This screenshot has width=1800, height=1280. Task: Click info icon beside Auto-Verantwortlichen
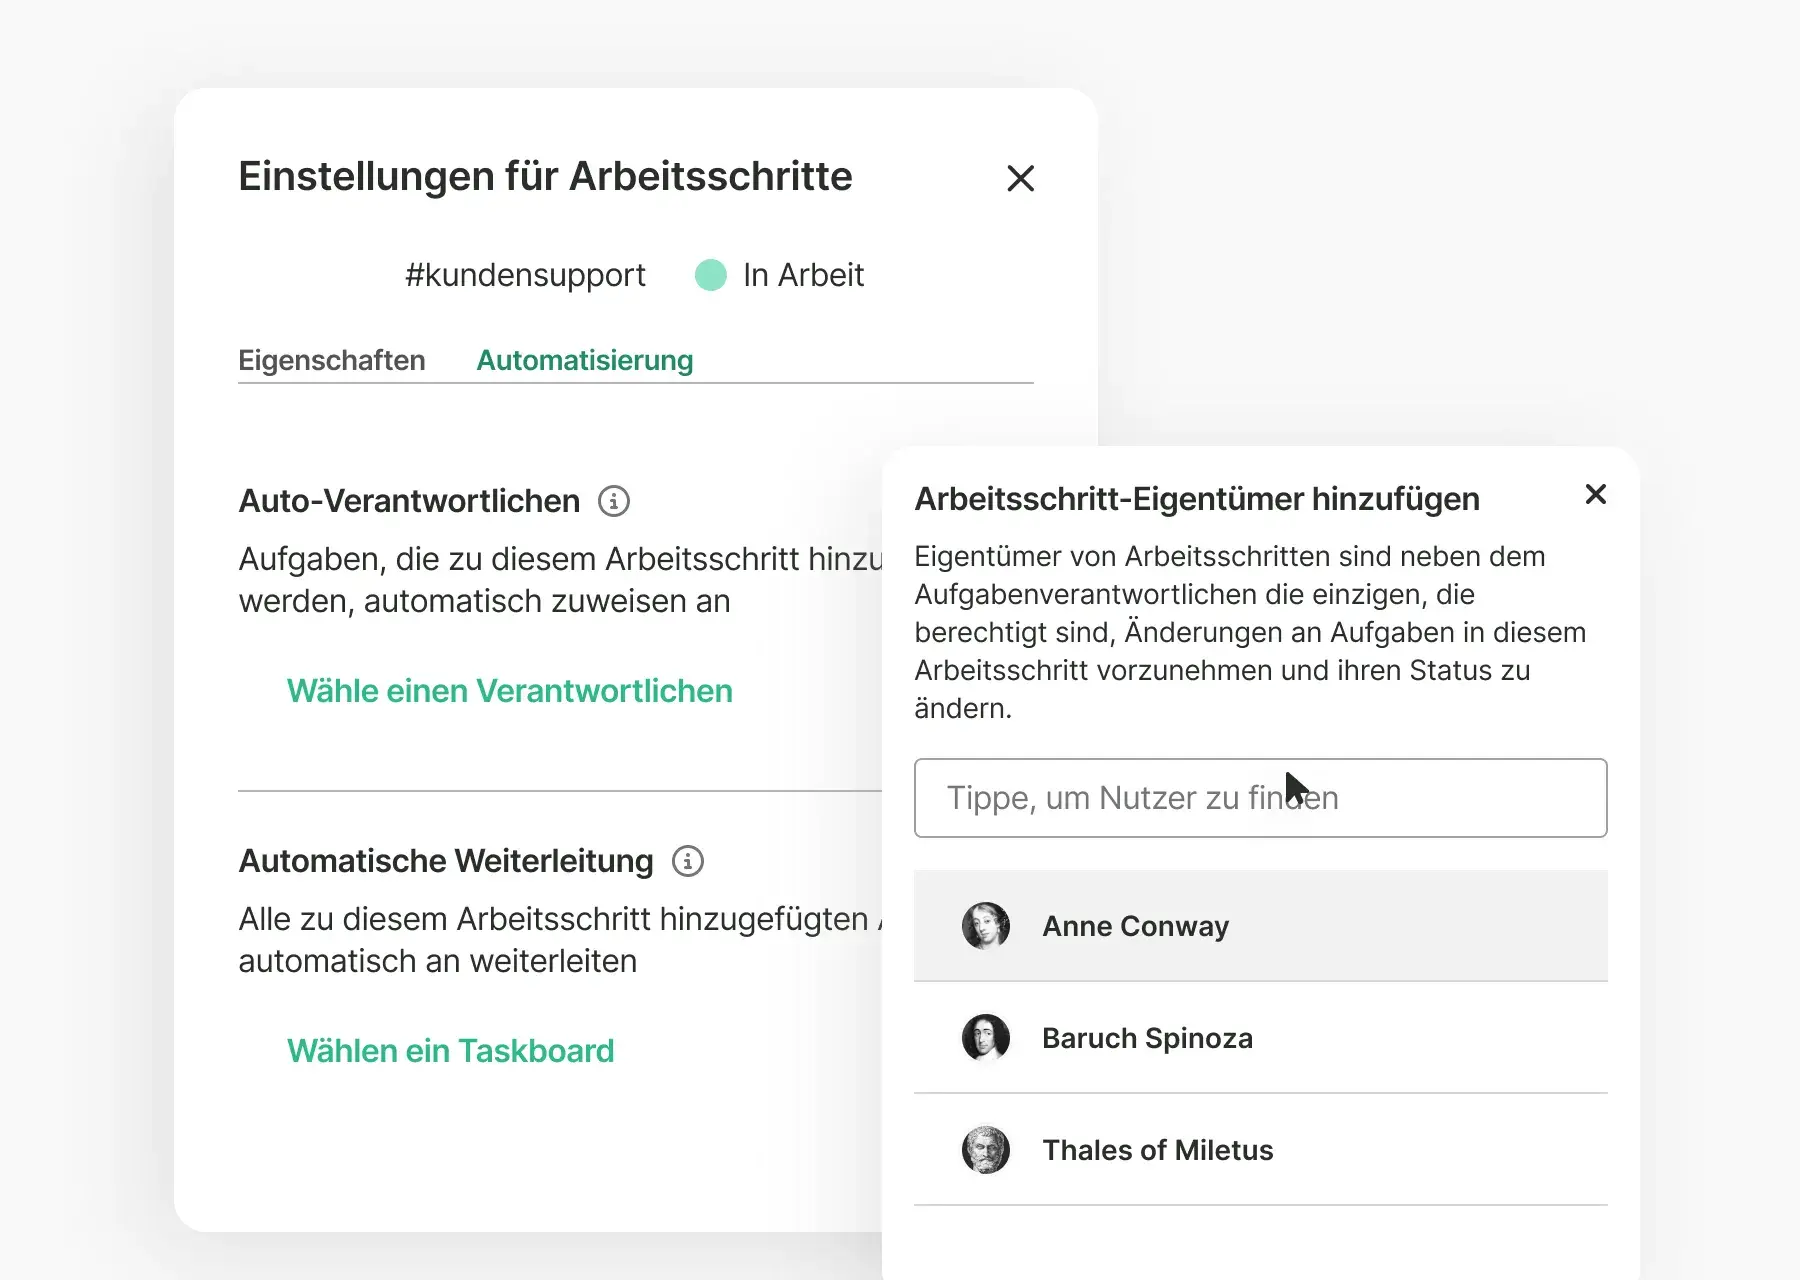point(613,501)
